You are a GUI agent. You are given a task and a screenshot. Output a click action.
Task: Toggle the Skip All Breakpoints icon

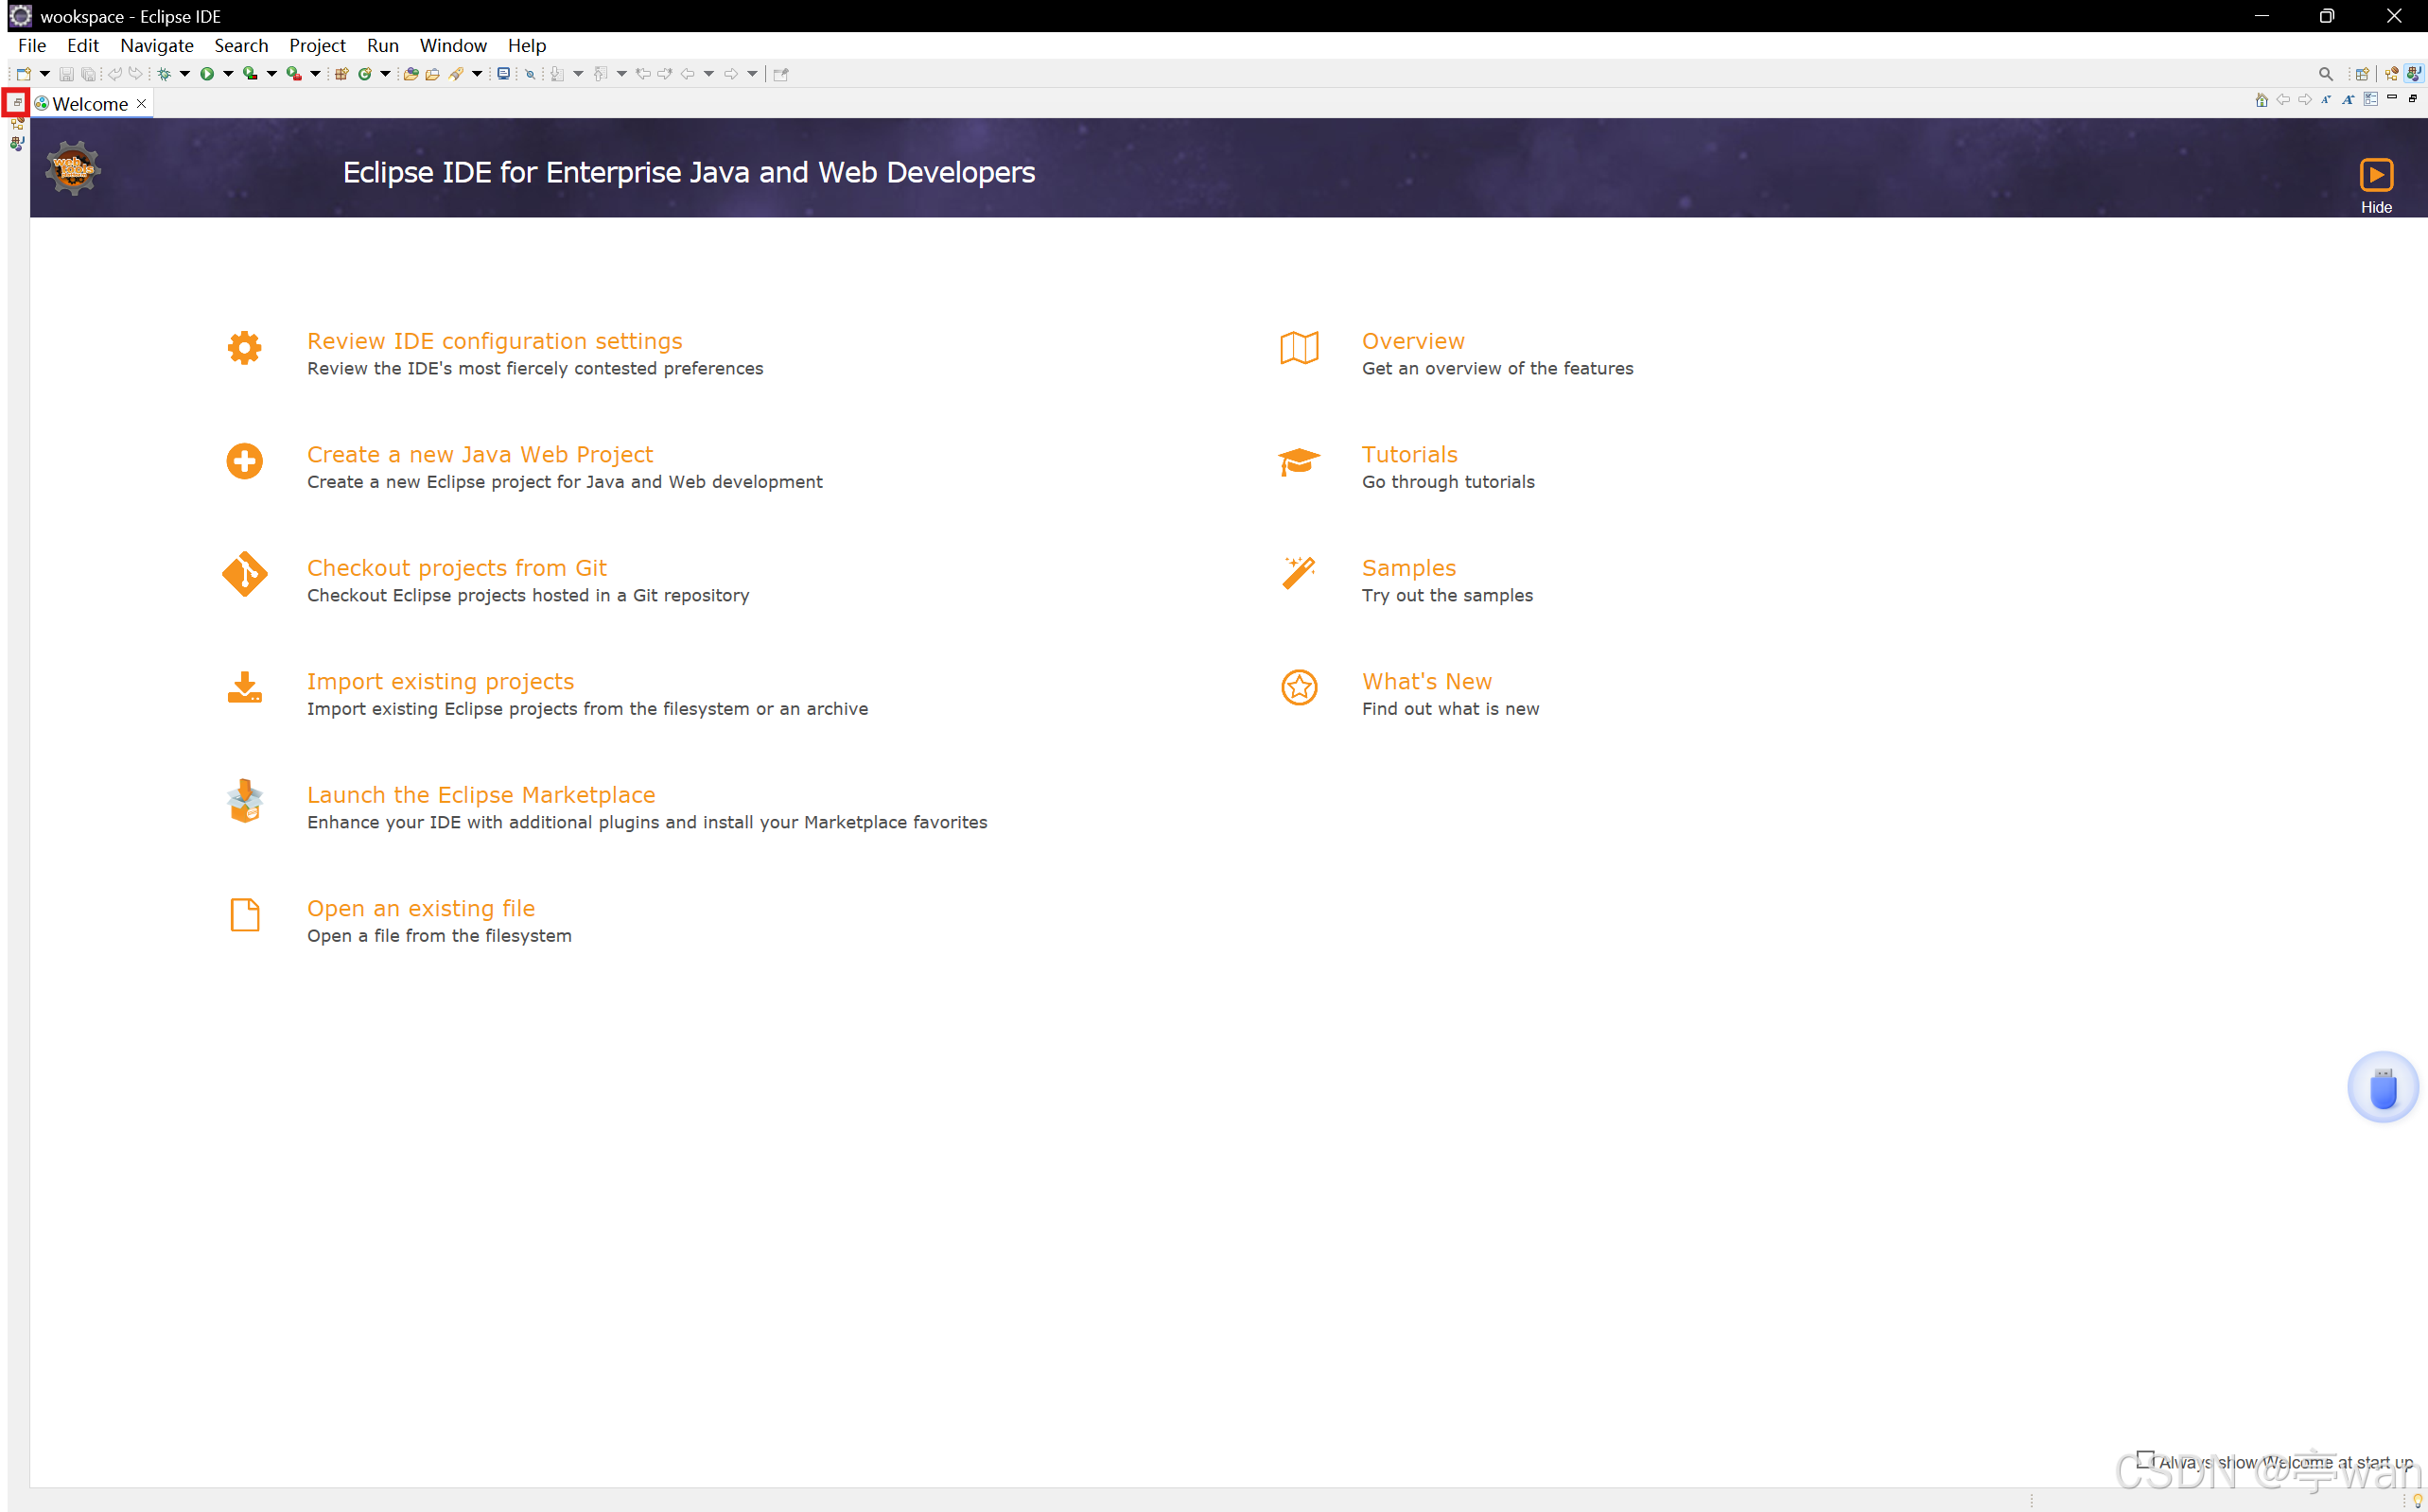(x=530, y=74)
